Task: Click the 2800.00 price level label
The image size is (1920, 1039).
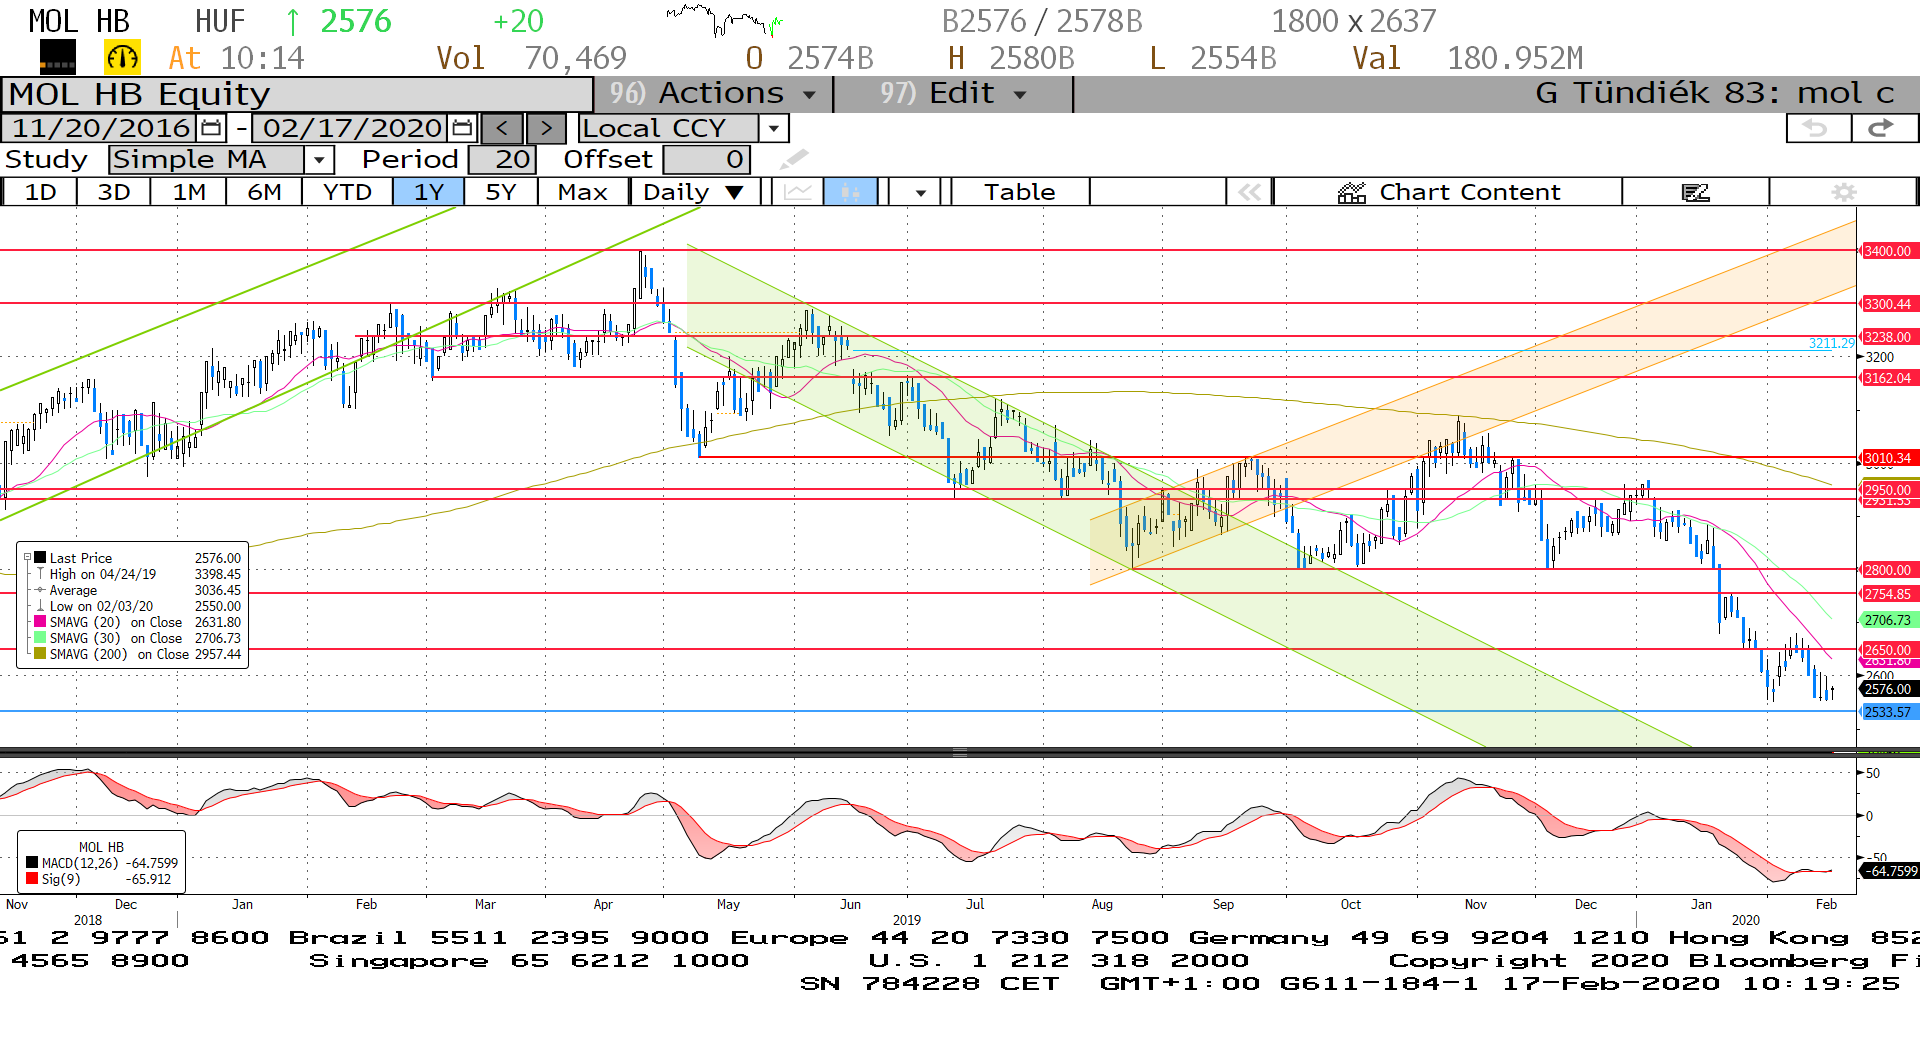Action: pyautogui.click(x=1887, y=570)
